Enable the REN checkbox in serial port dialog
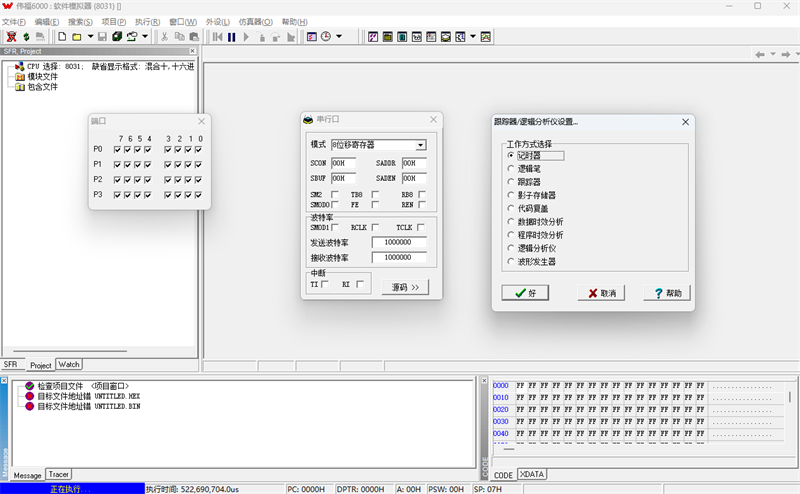This screenshot has height=494, width=800. (x=422, y=205)
